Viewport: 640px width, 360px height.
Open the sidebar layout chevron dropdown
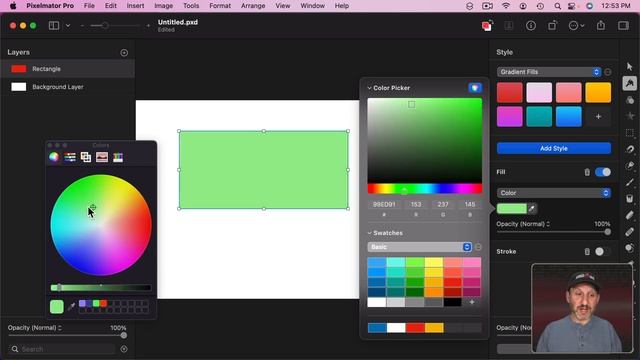pos(68,25)
